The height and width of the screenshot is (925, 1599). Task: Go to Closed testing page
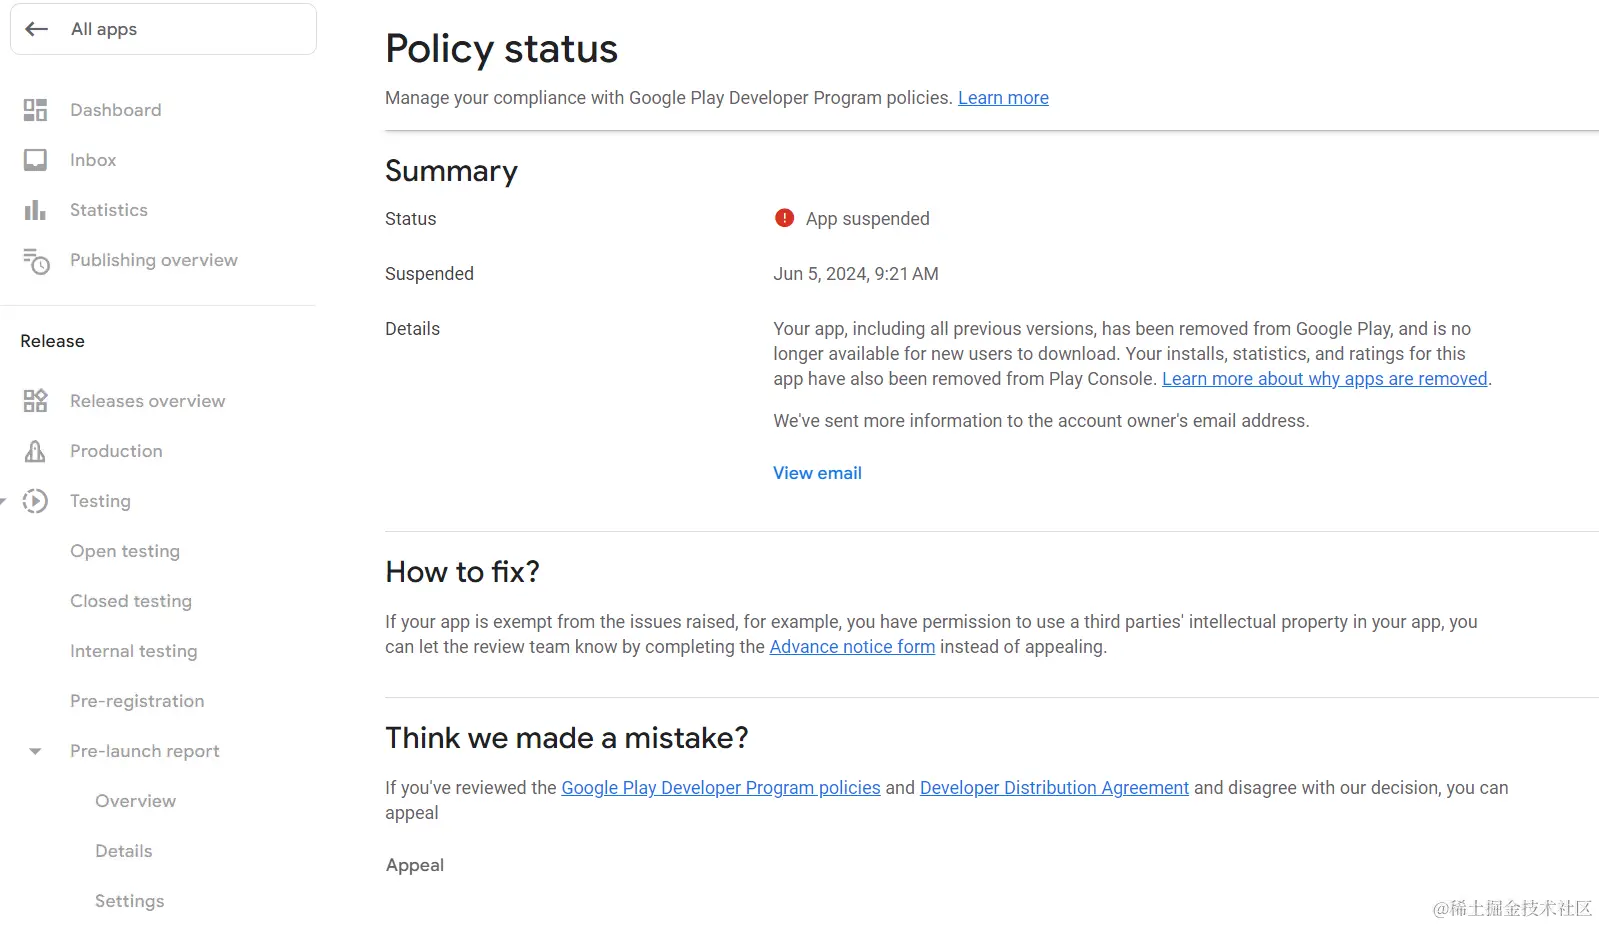131,601
